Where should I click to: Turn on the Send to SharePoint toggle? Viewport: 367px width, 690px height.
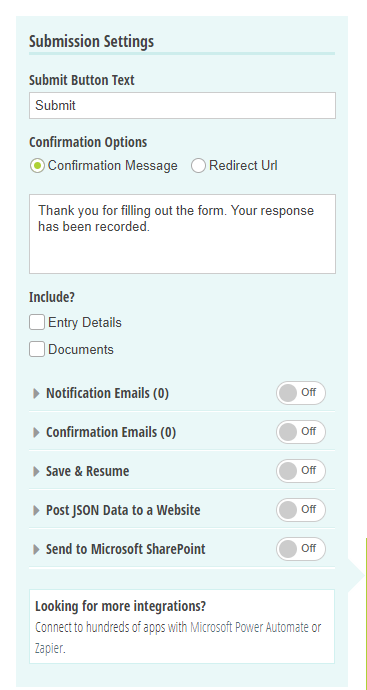(301, 549)
